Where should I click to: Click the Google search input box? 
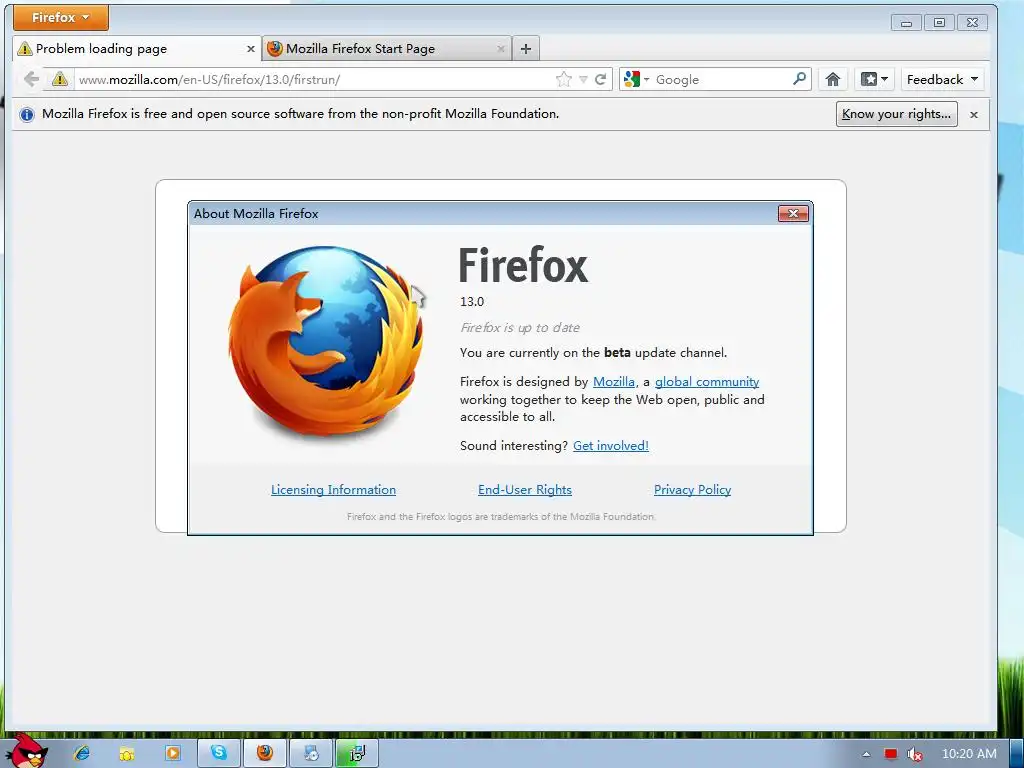pyautogui.click(x=721, y=80)
